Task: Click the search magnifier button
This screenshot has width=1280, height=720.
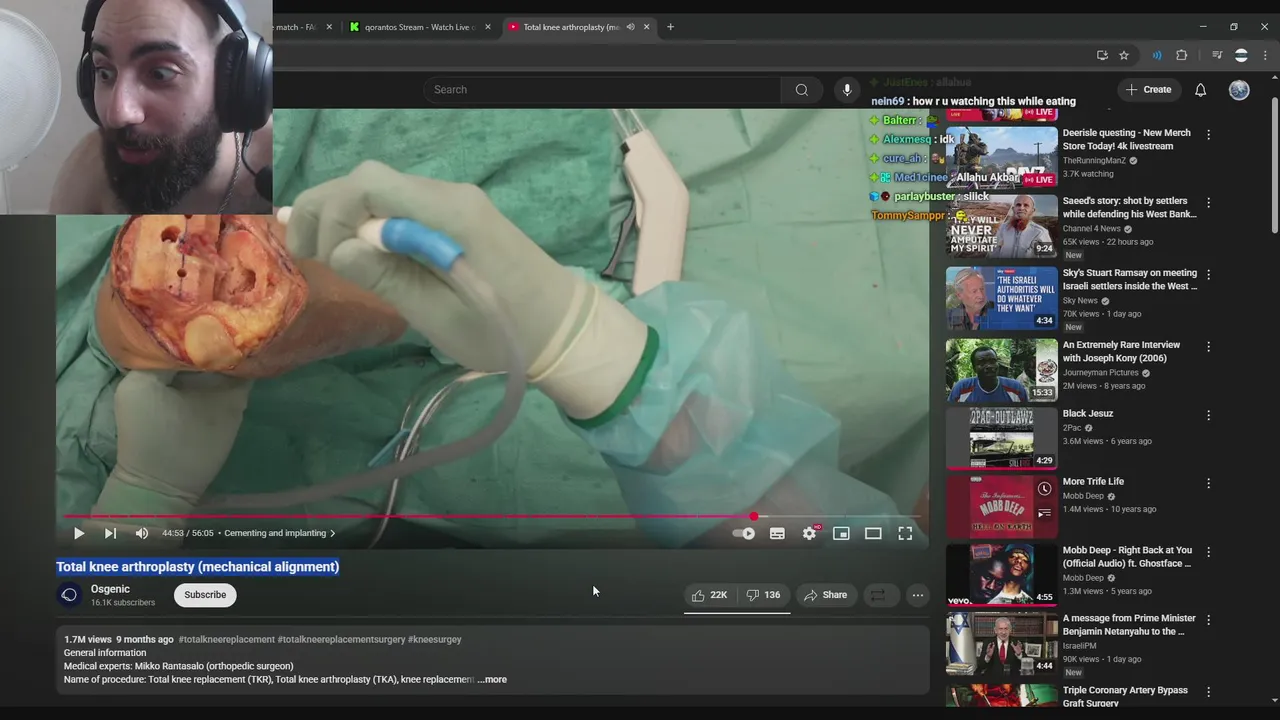Action: pos(802,90)
